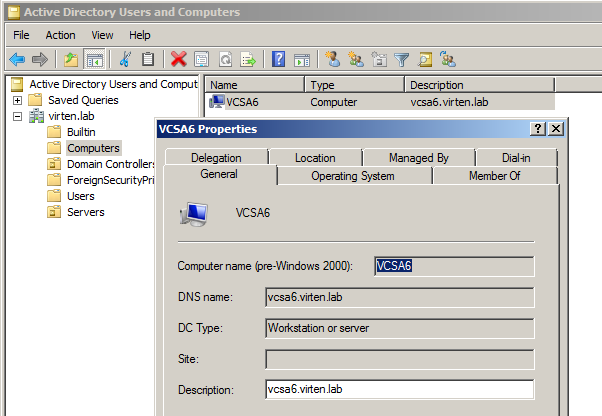Click the blue Help question mark icon

tap(278, 59)
